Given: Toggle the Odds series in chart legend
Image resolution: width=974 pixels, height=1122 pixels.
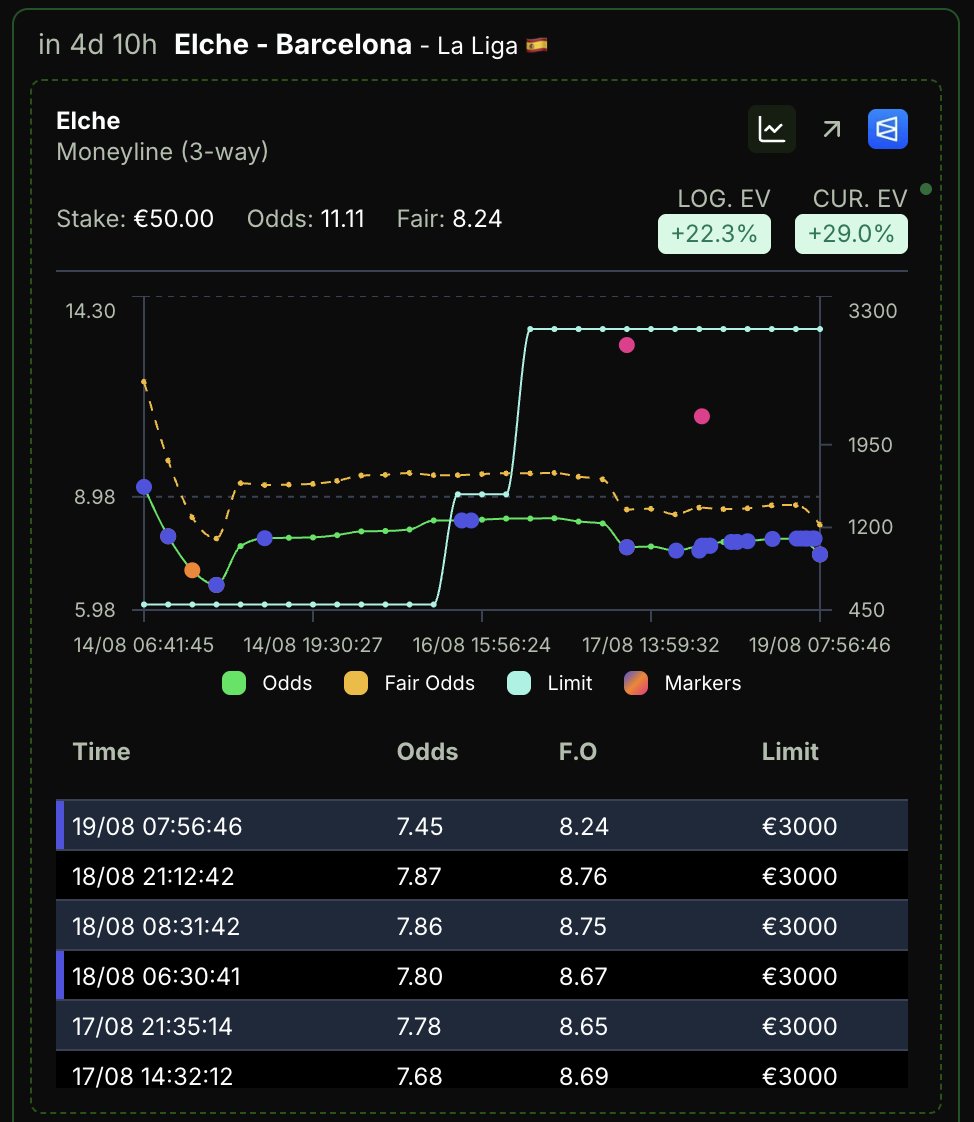Looking at the screenshot, I should [267, 683].
